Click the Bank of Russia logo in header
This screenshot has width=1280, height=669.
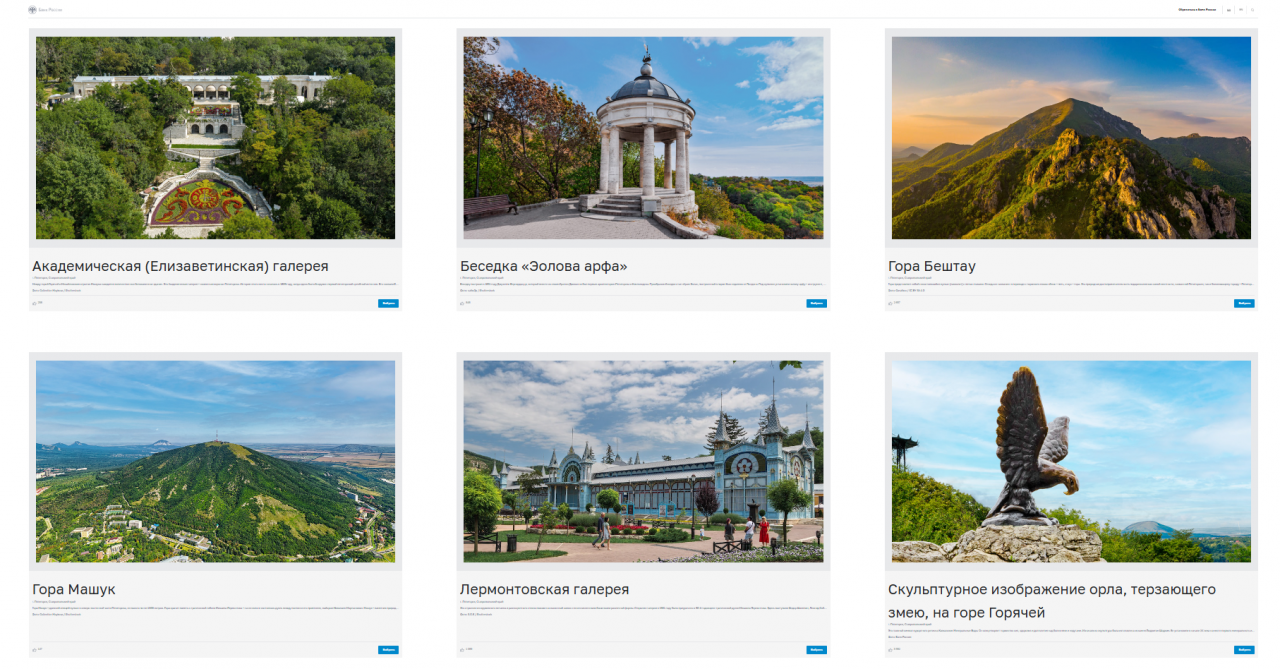click(x=32, y=9)
